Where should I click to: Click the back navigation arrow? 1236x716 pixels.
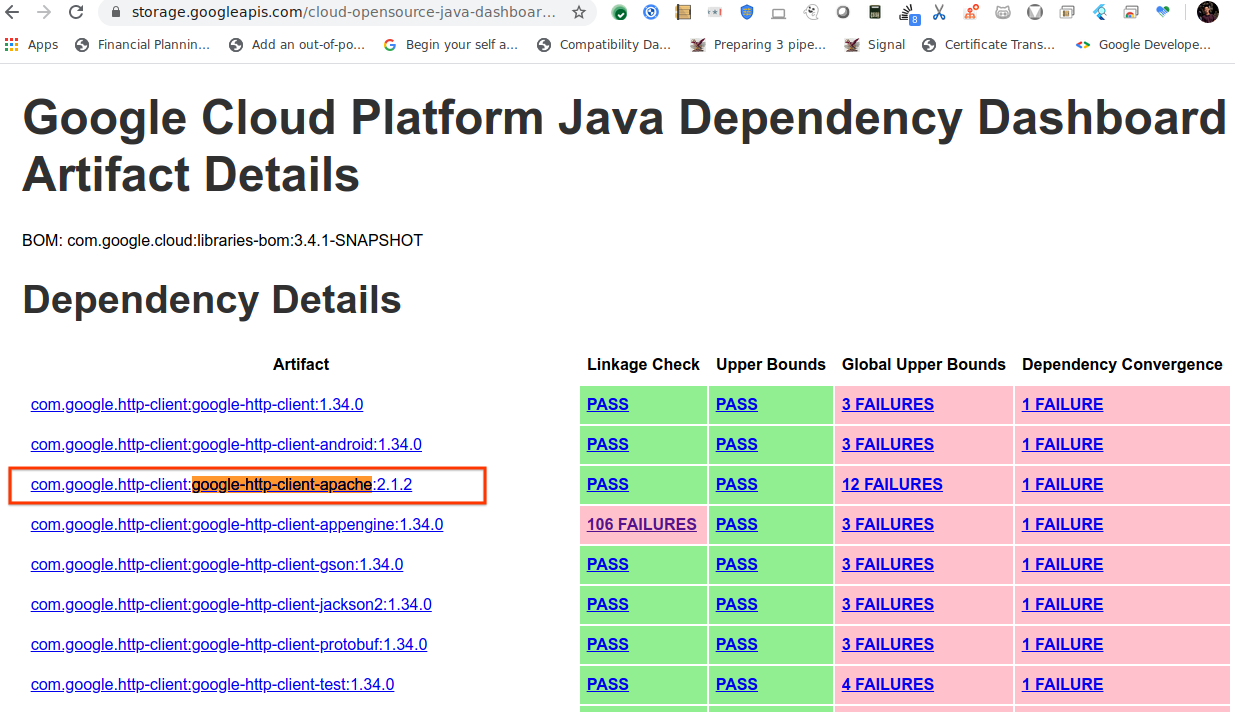pyautogui.click(x=12, y=14)
